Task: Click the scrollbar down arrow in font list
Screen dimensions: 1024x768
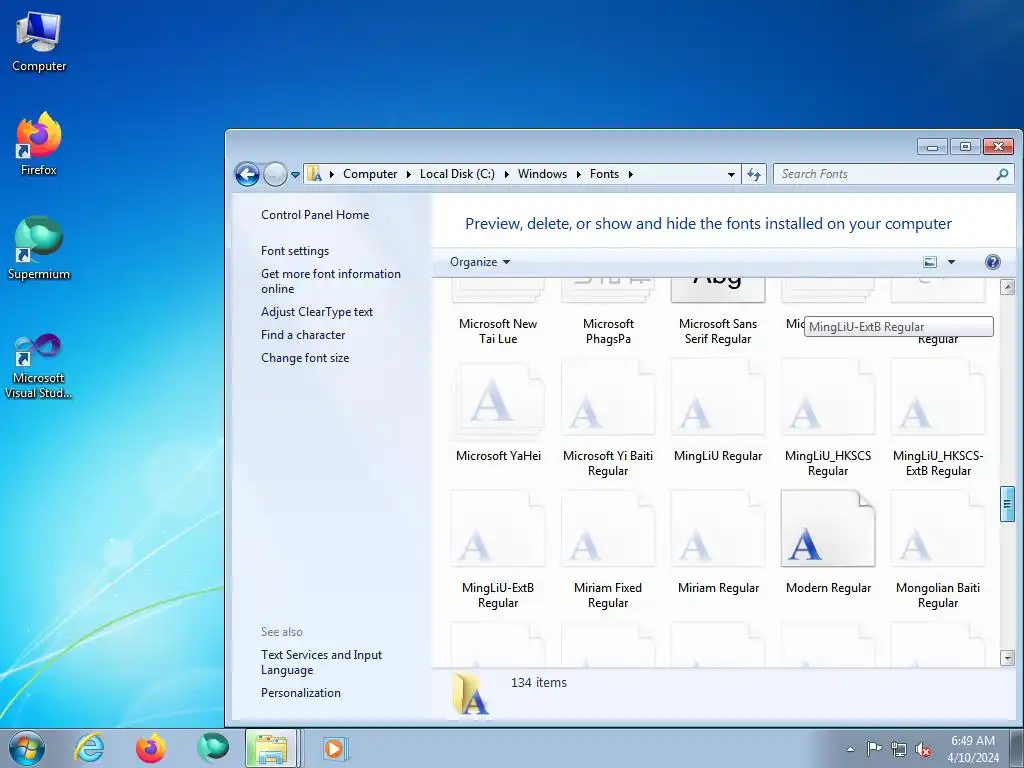Action: [x=1007, y=658]
